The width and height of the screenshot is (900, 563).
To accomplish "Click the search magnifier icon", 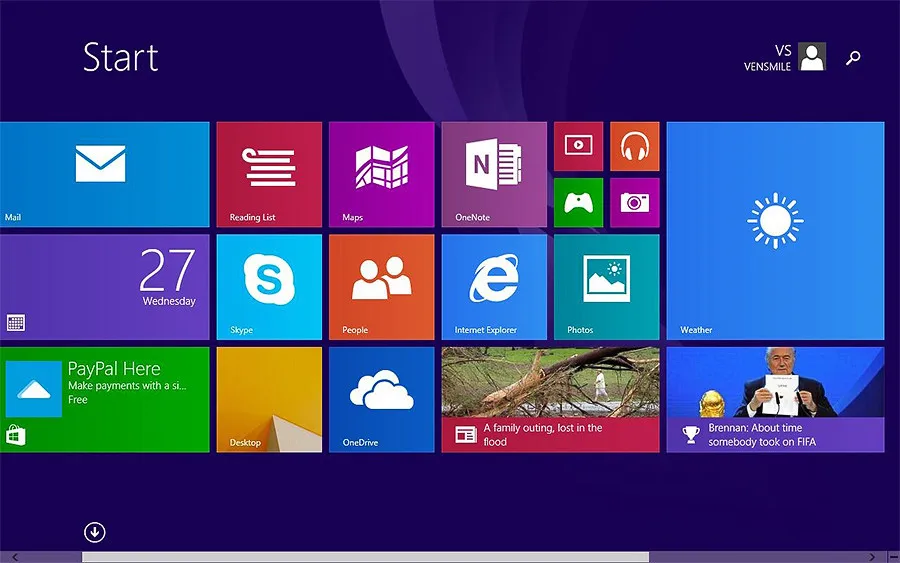I will click(x=853, y=57).
